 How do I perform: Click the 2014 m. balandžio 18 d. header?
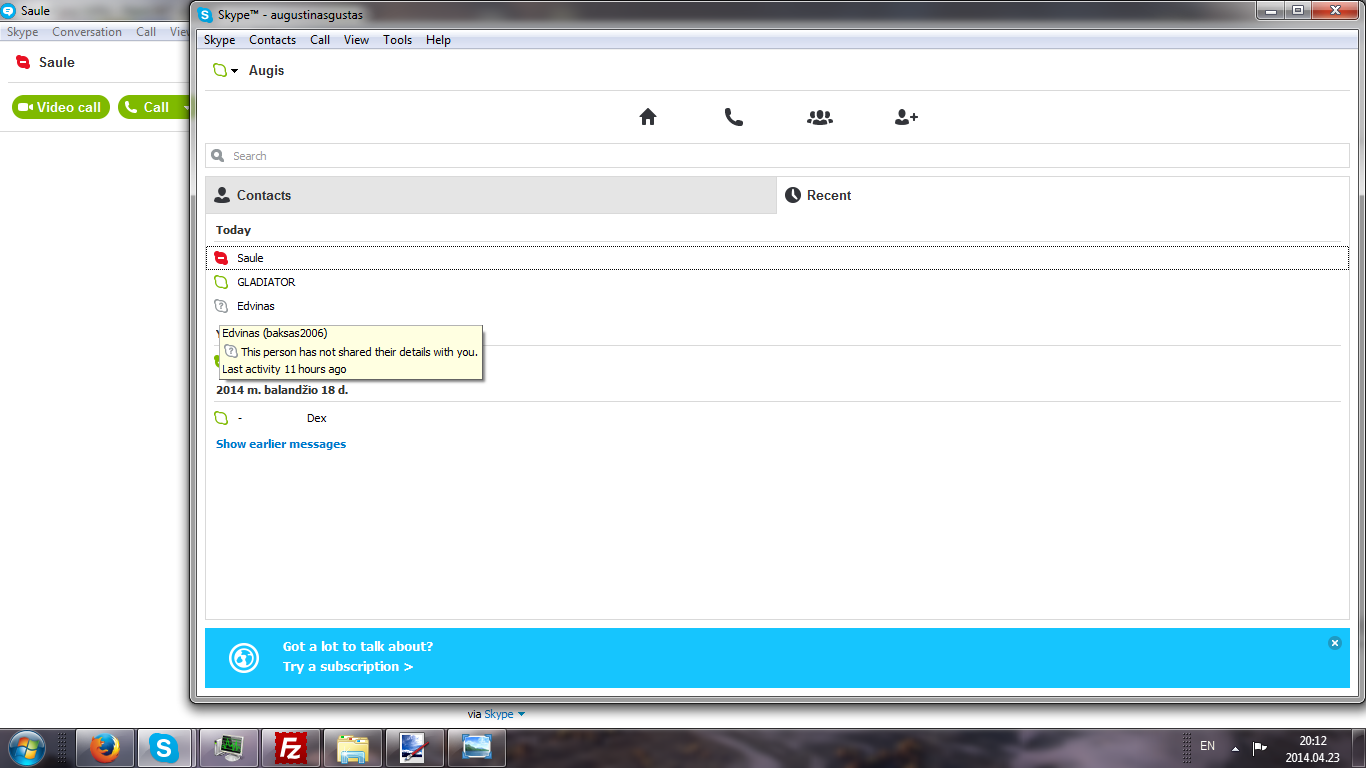click(x=282, y=390)
